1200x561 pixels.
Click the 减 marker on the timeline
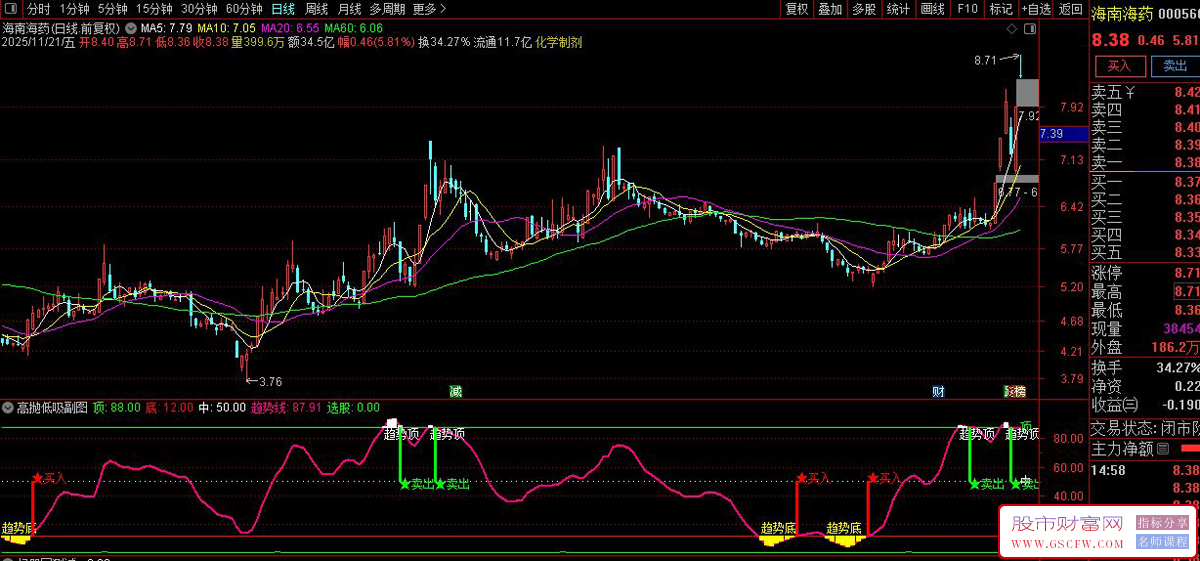coord(456,390)
